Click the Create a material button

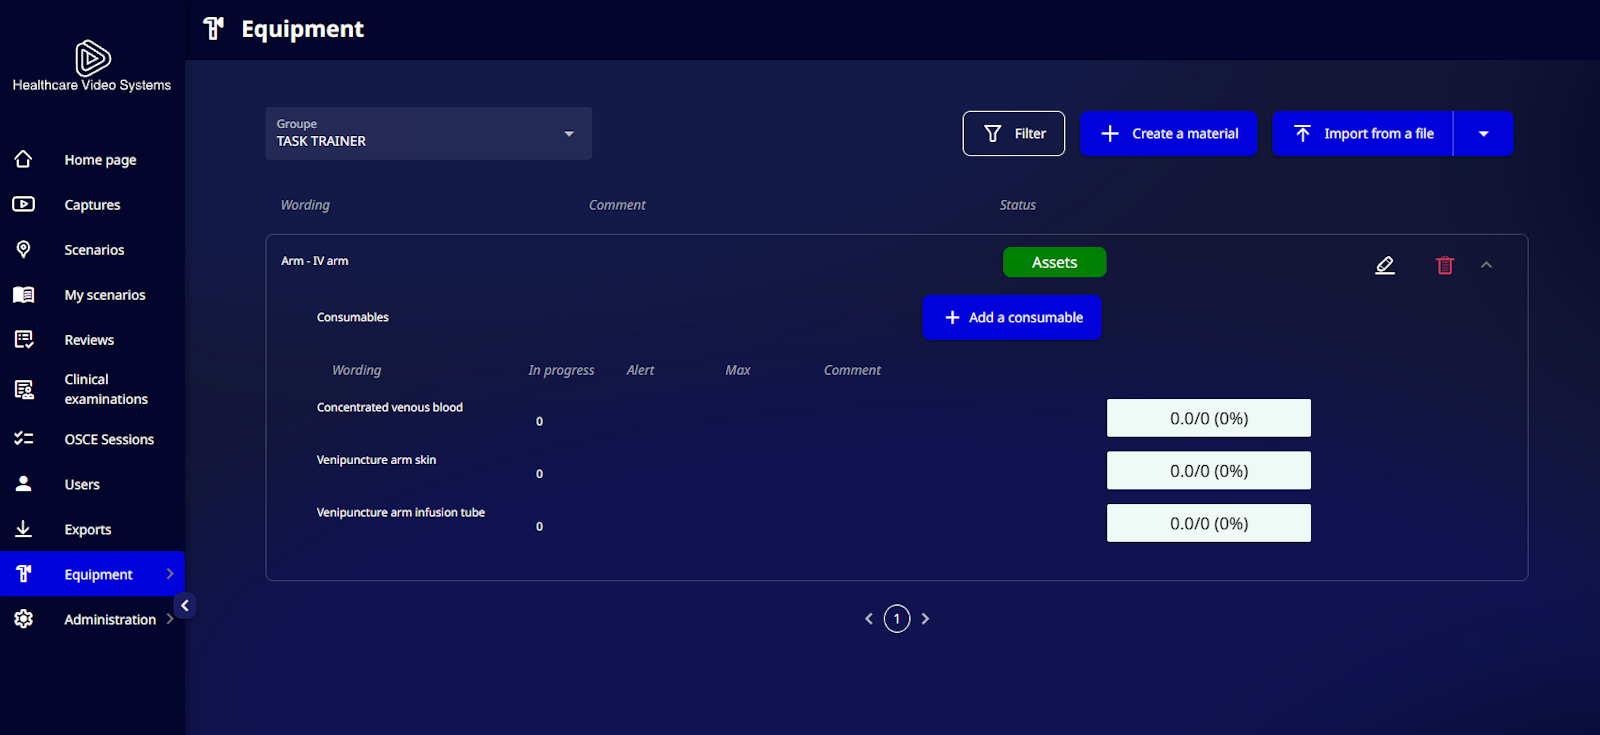(x=1168, y=134)
